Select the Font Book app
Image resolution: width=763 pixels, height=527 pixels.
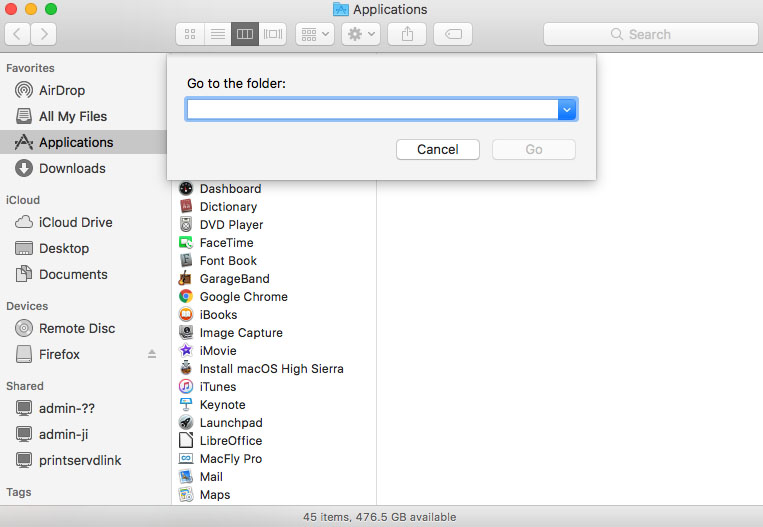click(228, 261)
